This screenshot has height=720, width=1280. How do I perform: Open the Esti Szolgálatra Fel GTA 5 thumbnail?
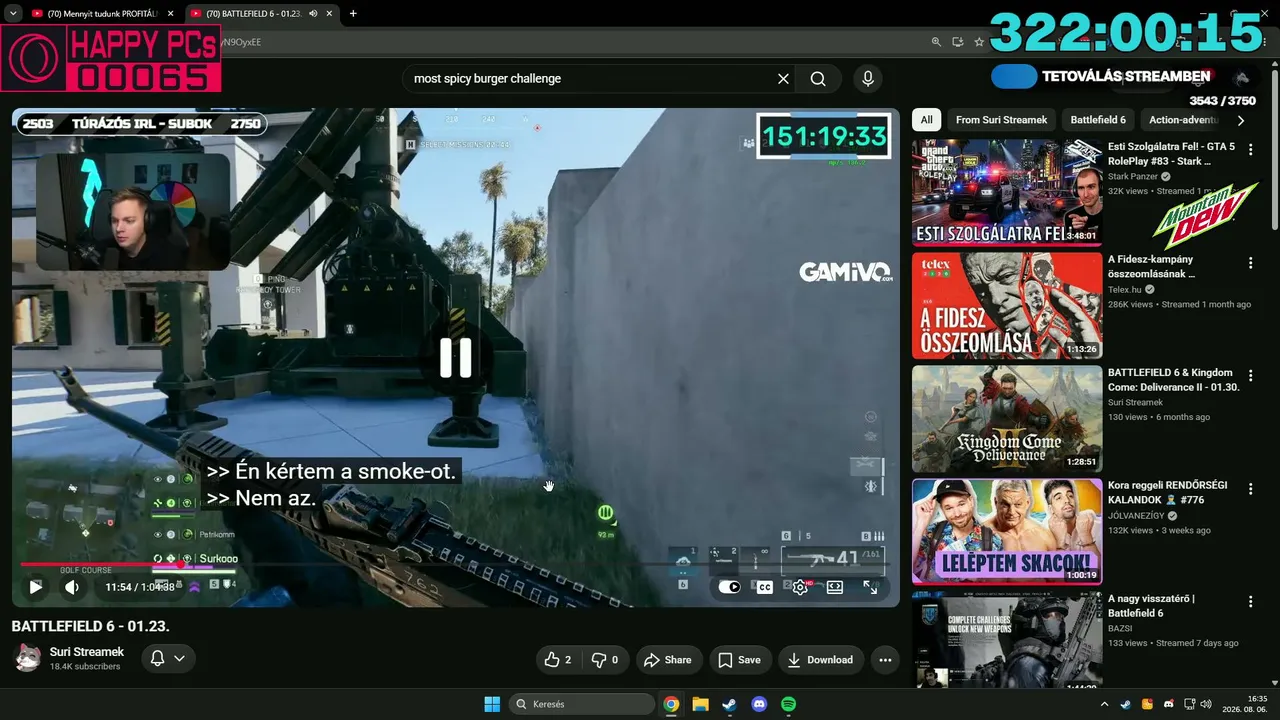[1007, 193]
